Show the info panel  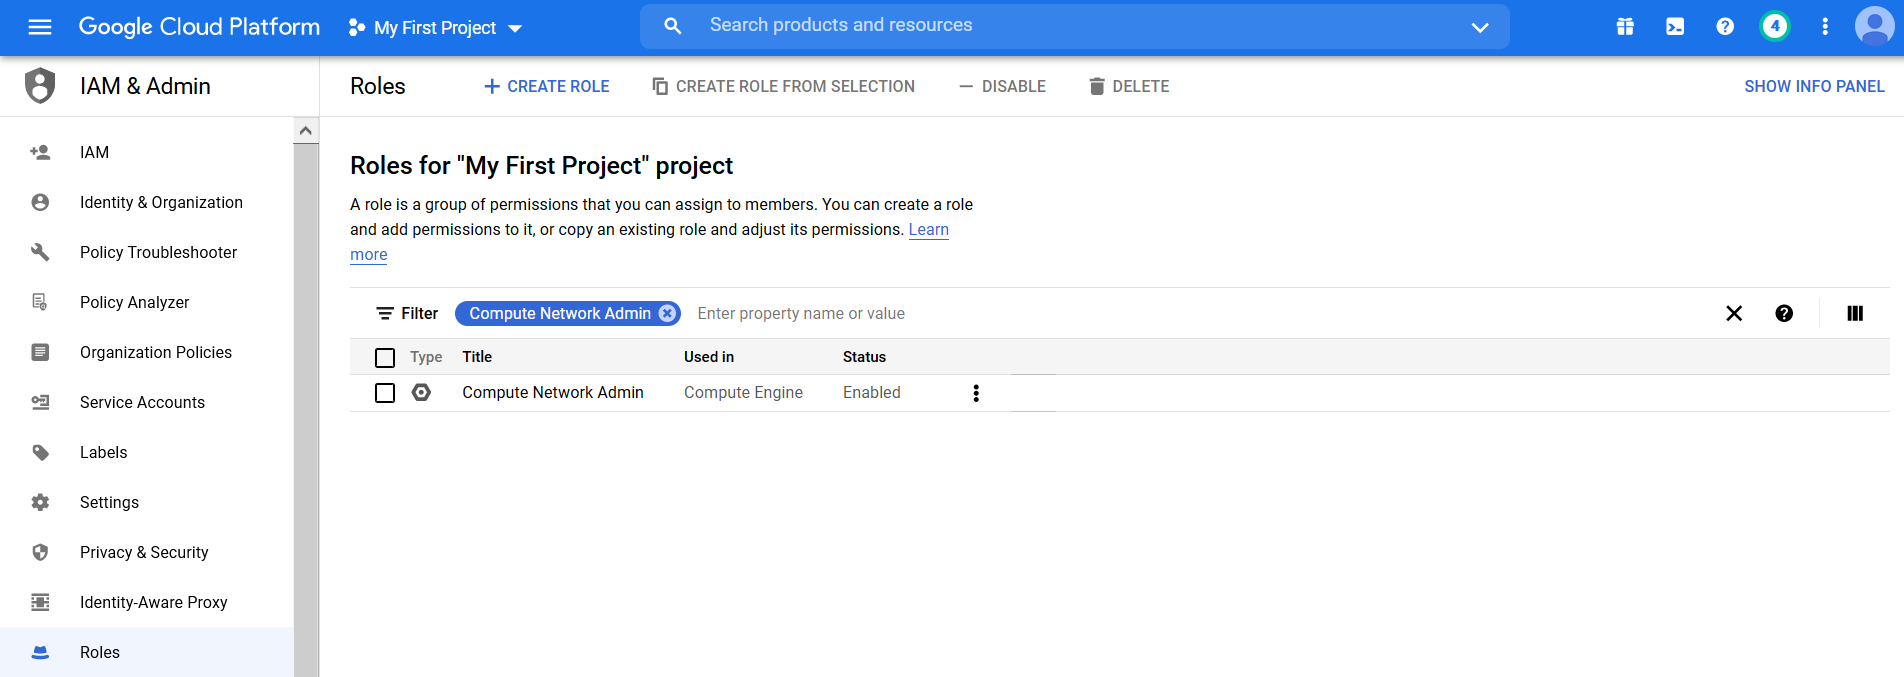1814,87
